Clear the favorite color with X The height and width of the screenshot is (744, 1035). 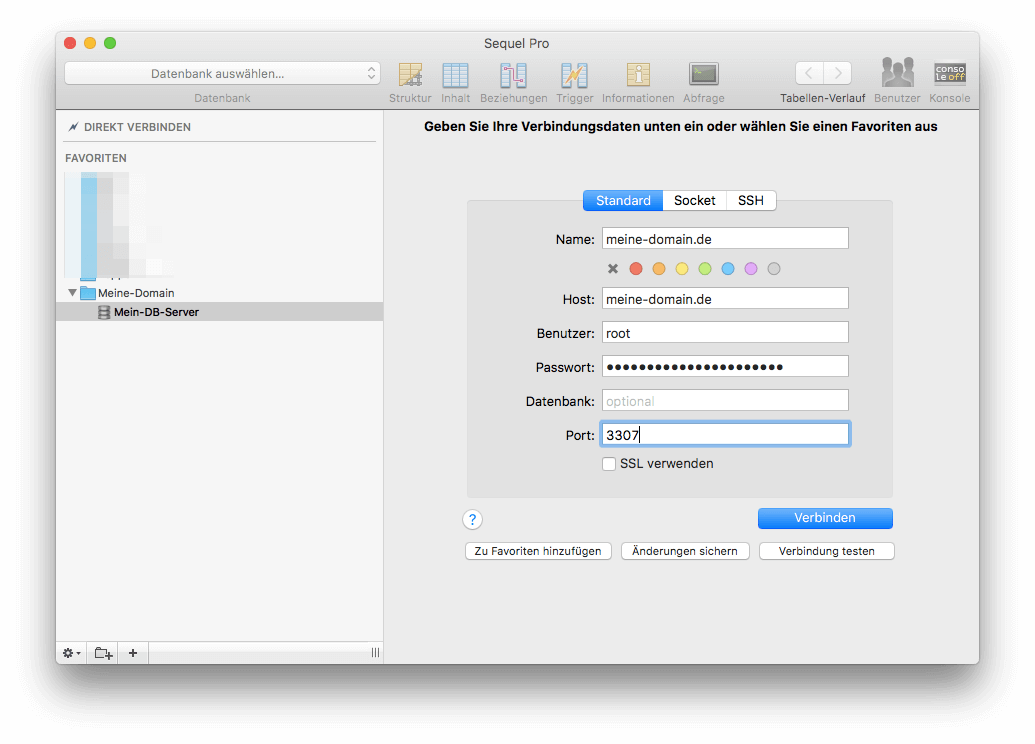pyautogui.click(x=613, y=269)
